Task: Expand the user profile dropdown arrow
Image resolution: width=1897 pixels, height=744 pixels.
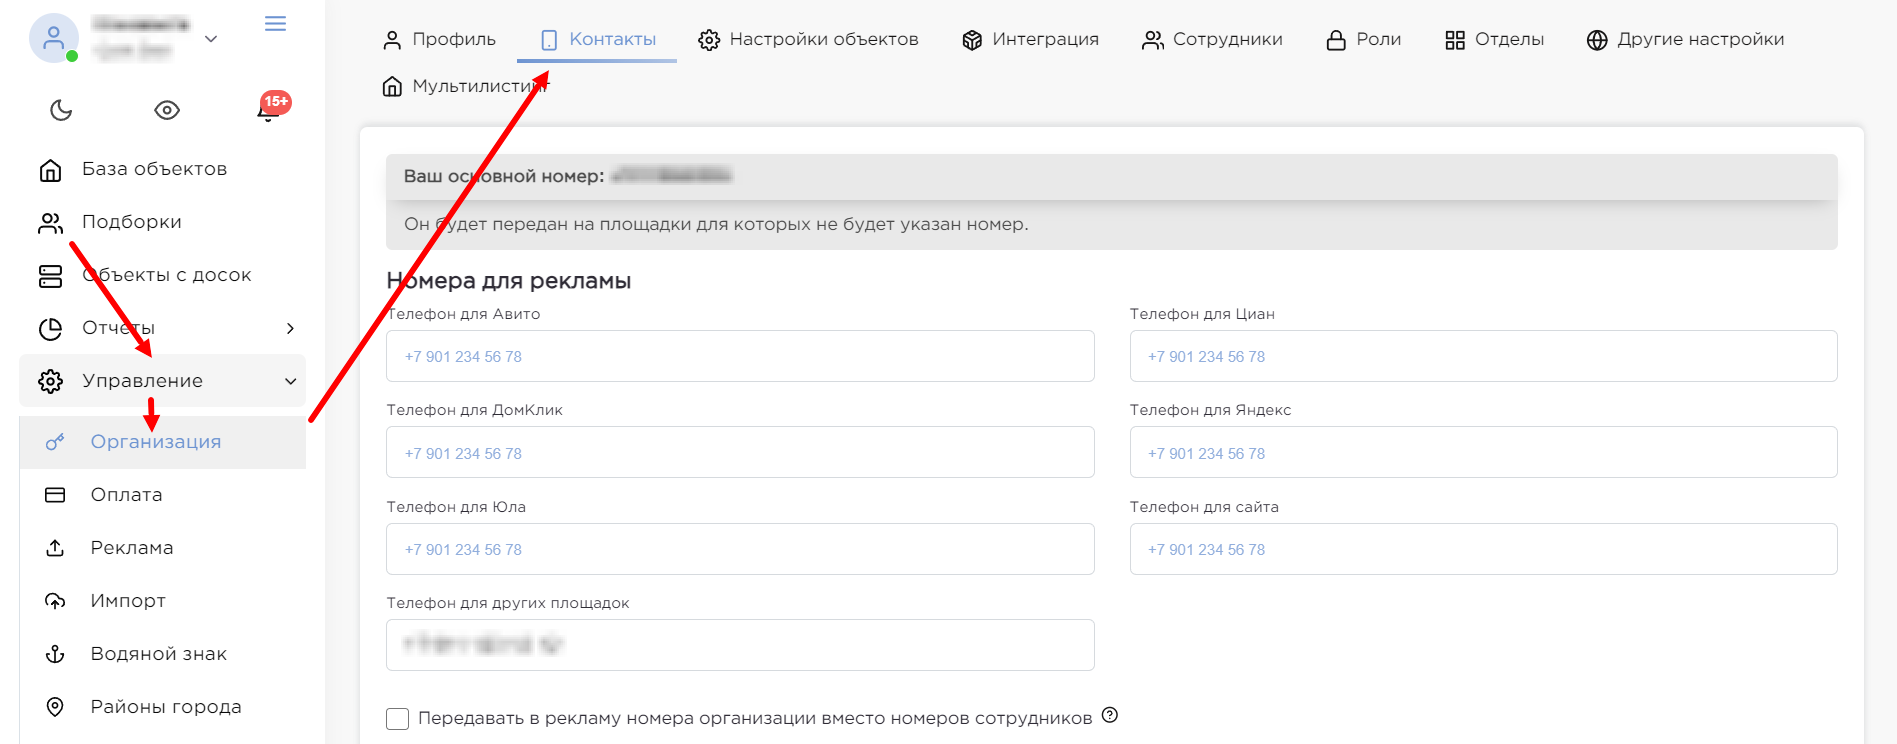Action: (211, 39)
